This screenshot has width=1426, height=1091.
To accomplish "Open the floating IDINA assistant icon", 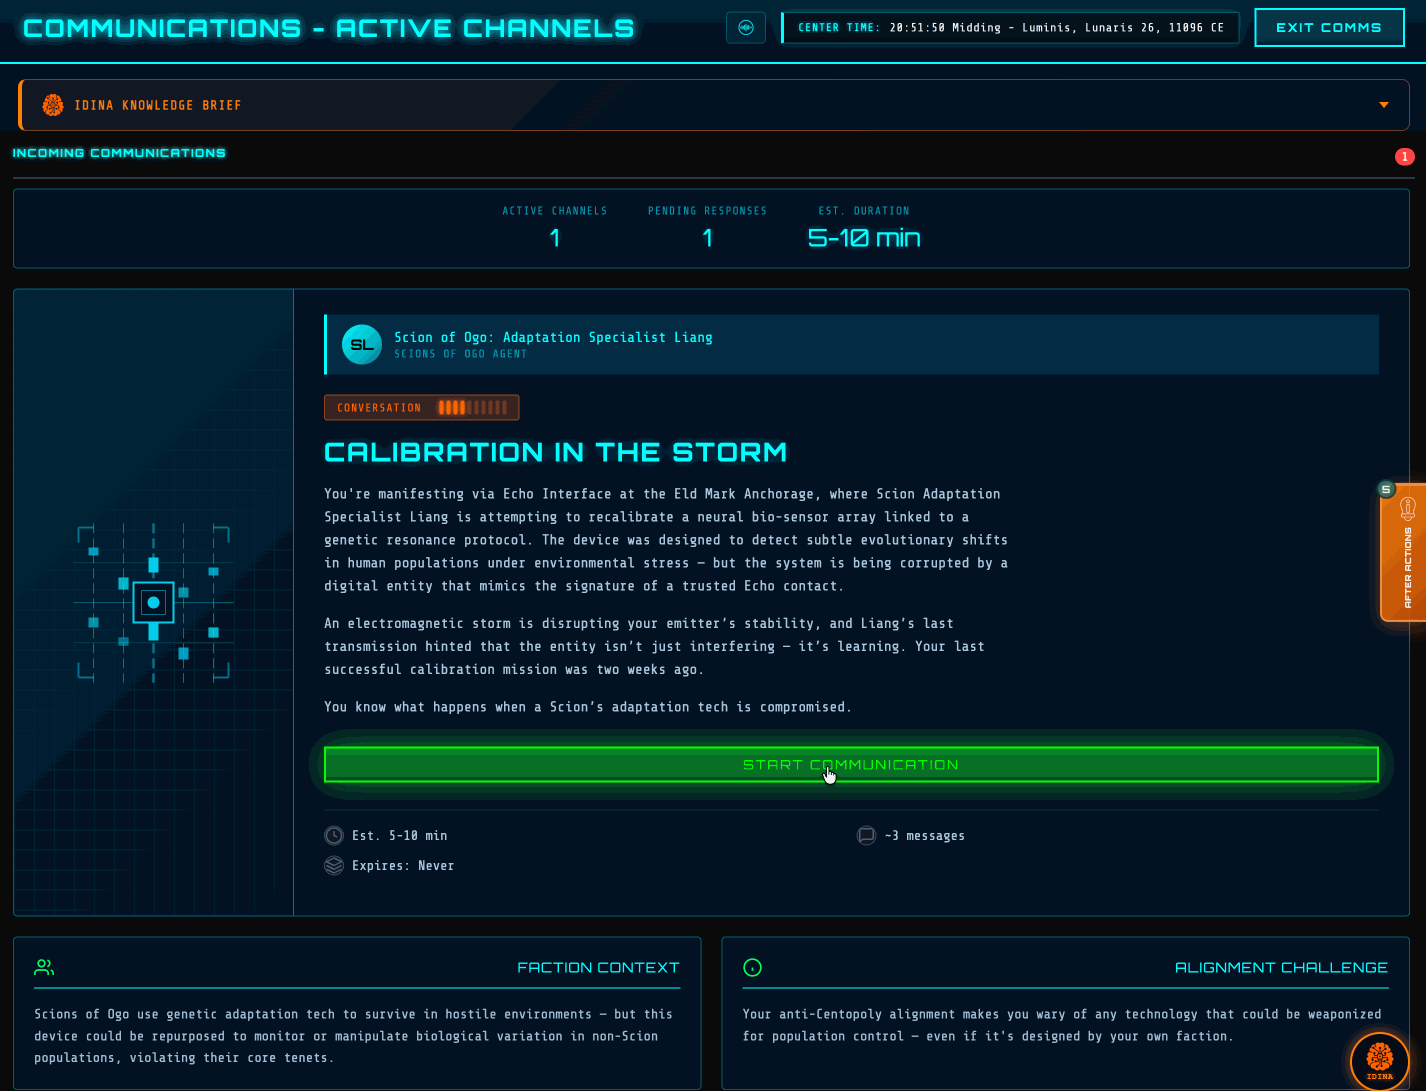I will [x=1379, y=1061].
